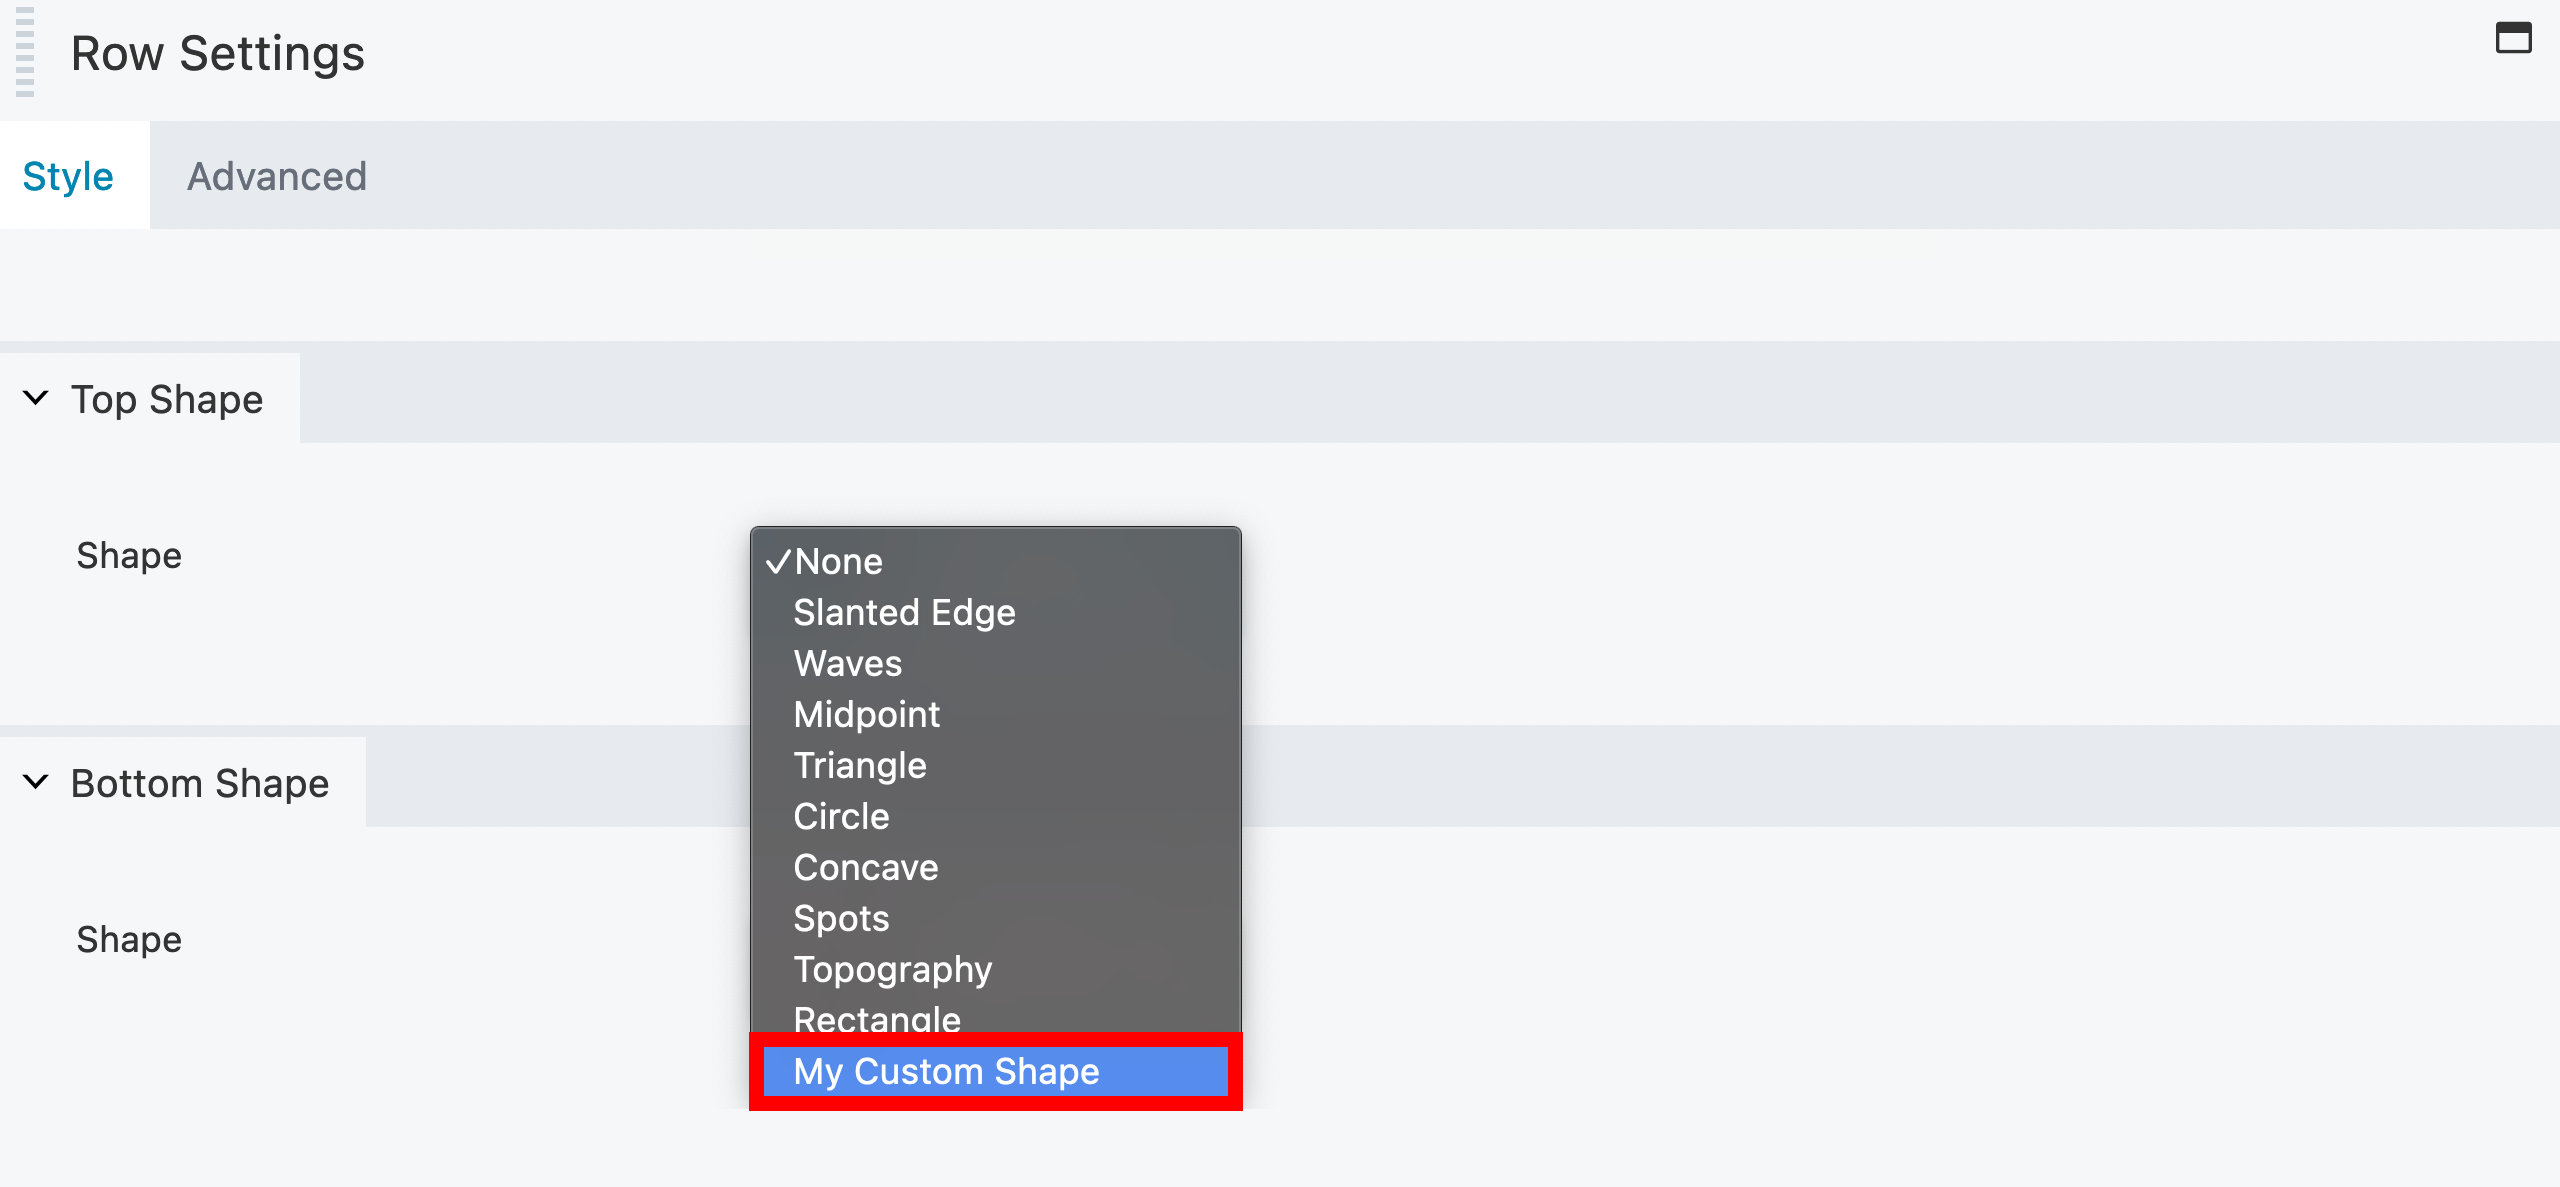Switch to the Style tab
The height and width of the screenshot is (1187, 2560).
(x=68, y=176)
